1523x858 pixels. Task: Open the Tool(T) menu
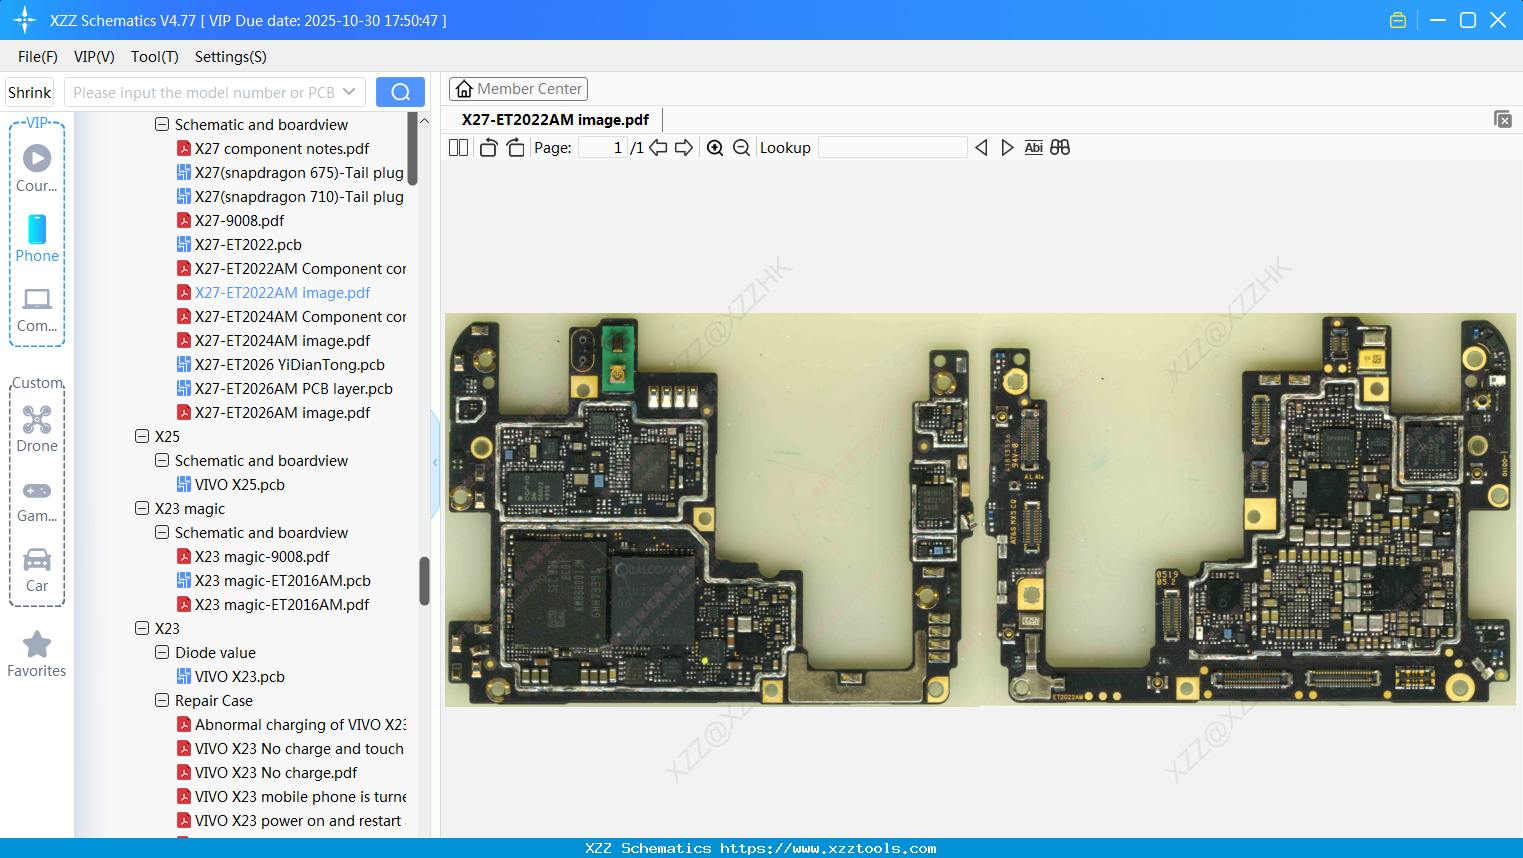tap(154, 57)
